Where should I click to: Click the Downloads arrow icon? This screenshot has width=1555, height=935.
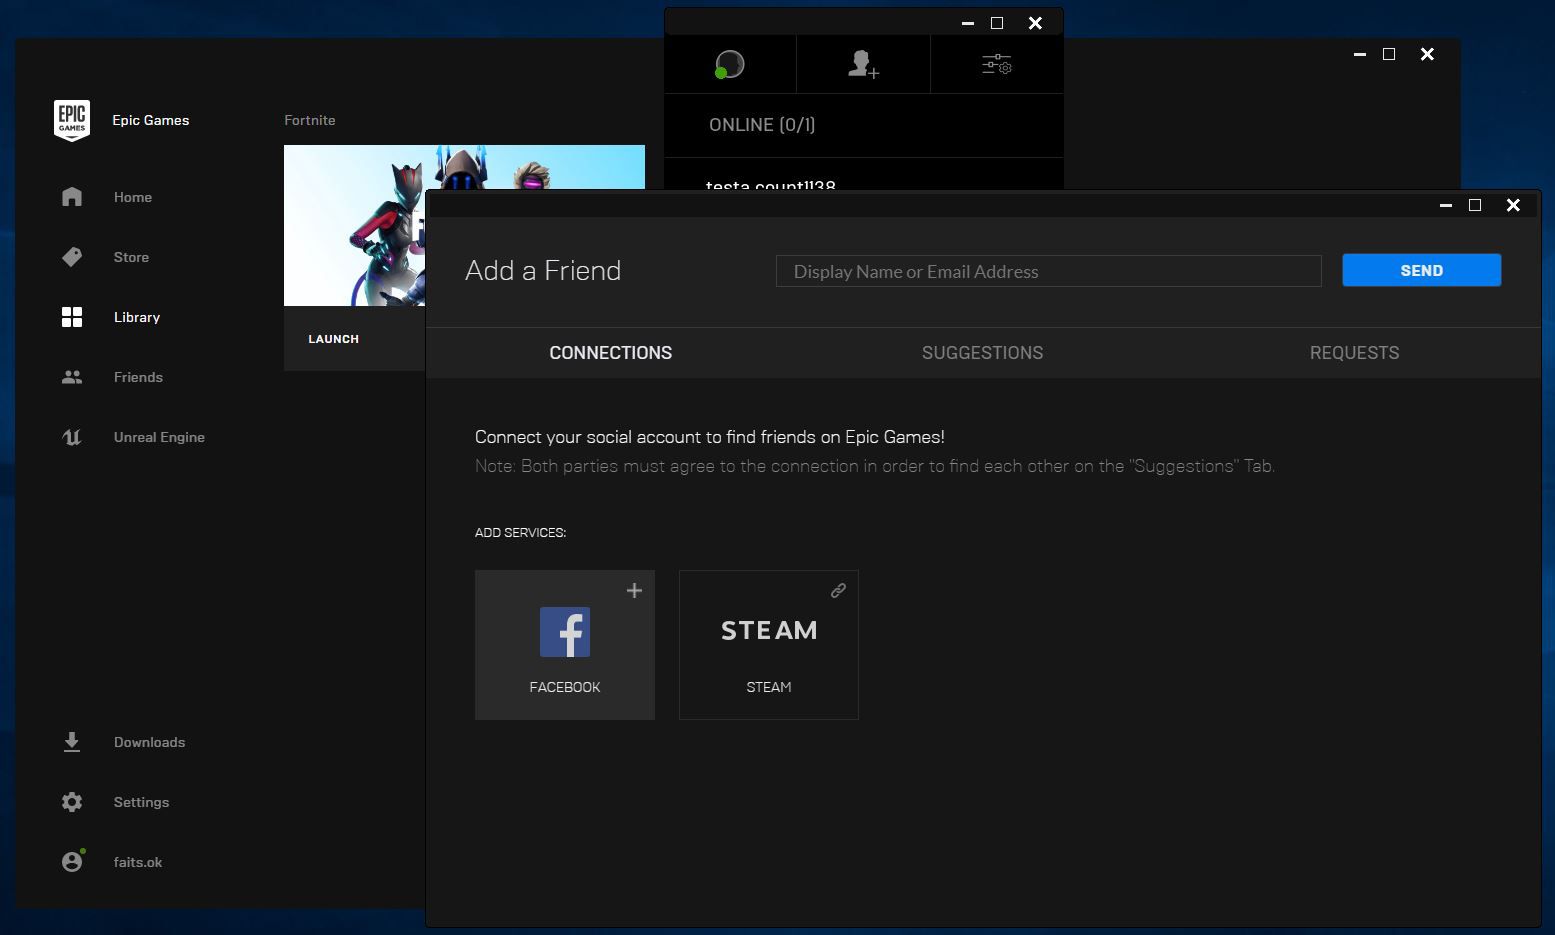(x=72, y=742)
